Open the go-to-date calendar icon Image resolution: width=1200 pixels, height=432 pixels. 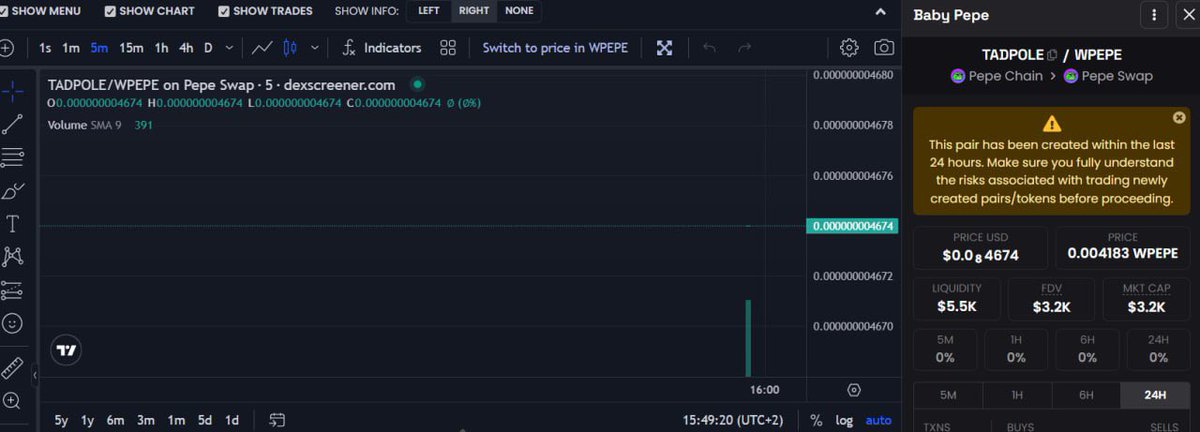point(278,420)
